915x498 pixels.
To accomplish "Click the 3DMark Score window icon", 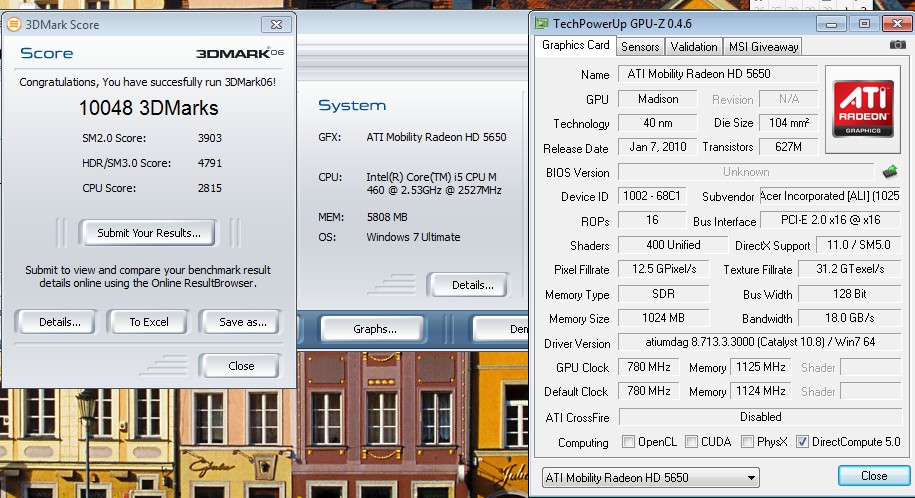I will click(13, 24).
